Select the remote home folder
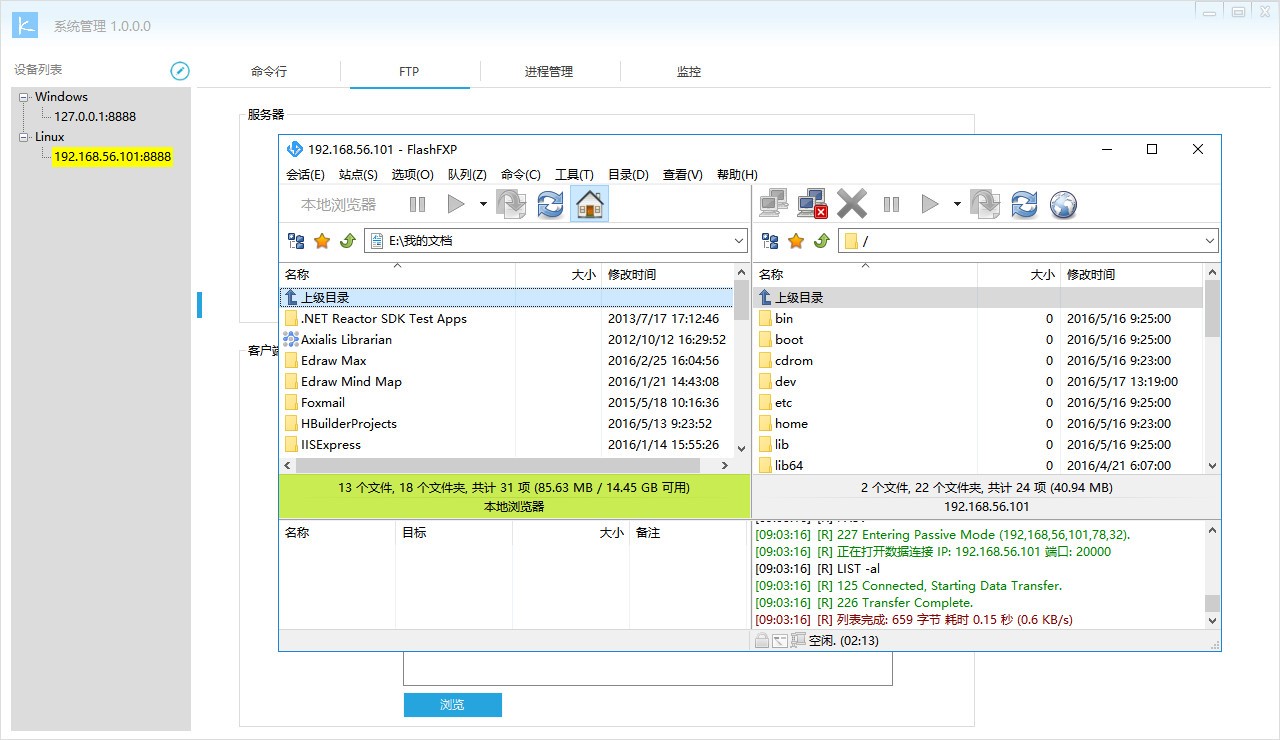This screenshot has width=1280, height=740. (791, 423)
